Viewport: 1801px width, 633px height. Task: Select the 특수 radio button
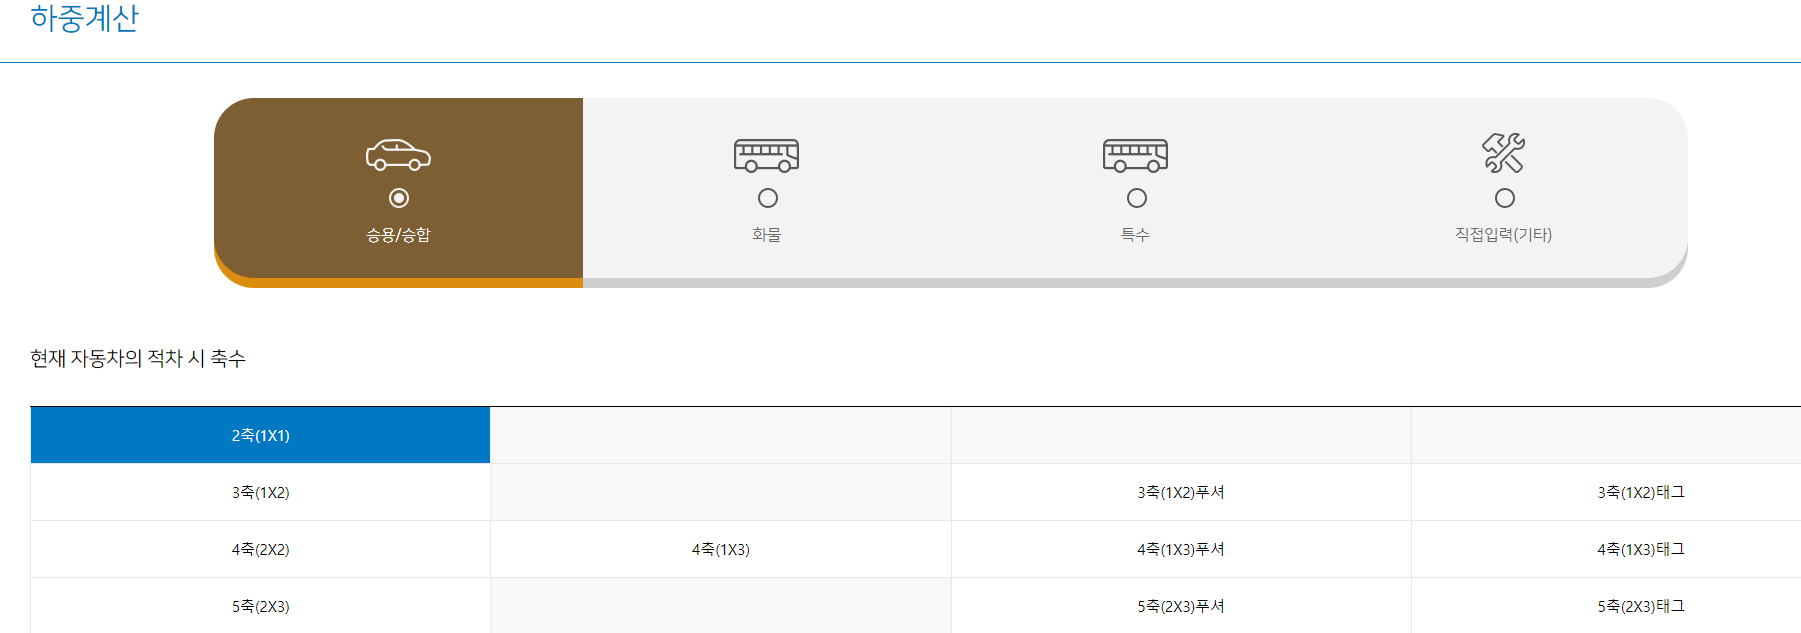[1137, 198]
